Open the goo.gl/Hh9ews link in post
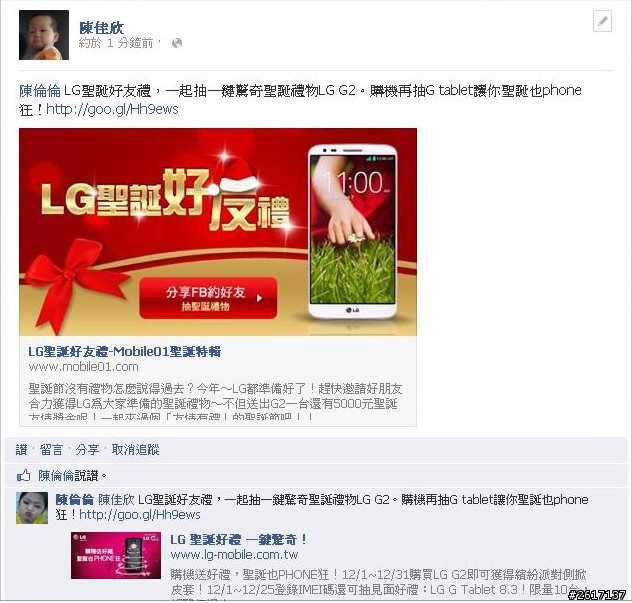The height and width of the screenshot is (603, 632). click(112, 109)
